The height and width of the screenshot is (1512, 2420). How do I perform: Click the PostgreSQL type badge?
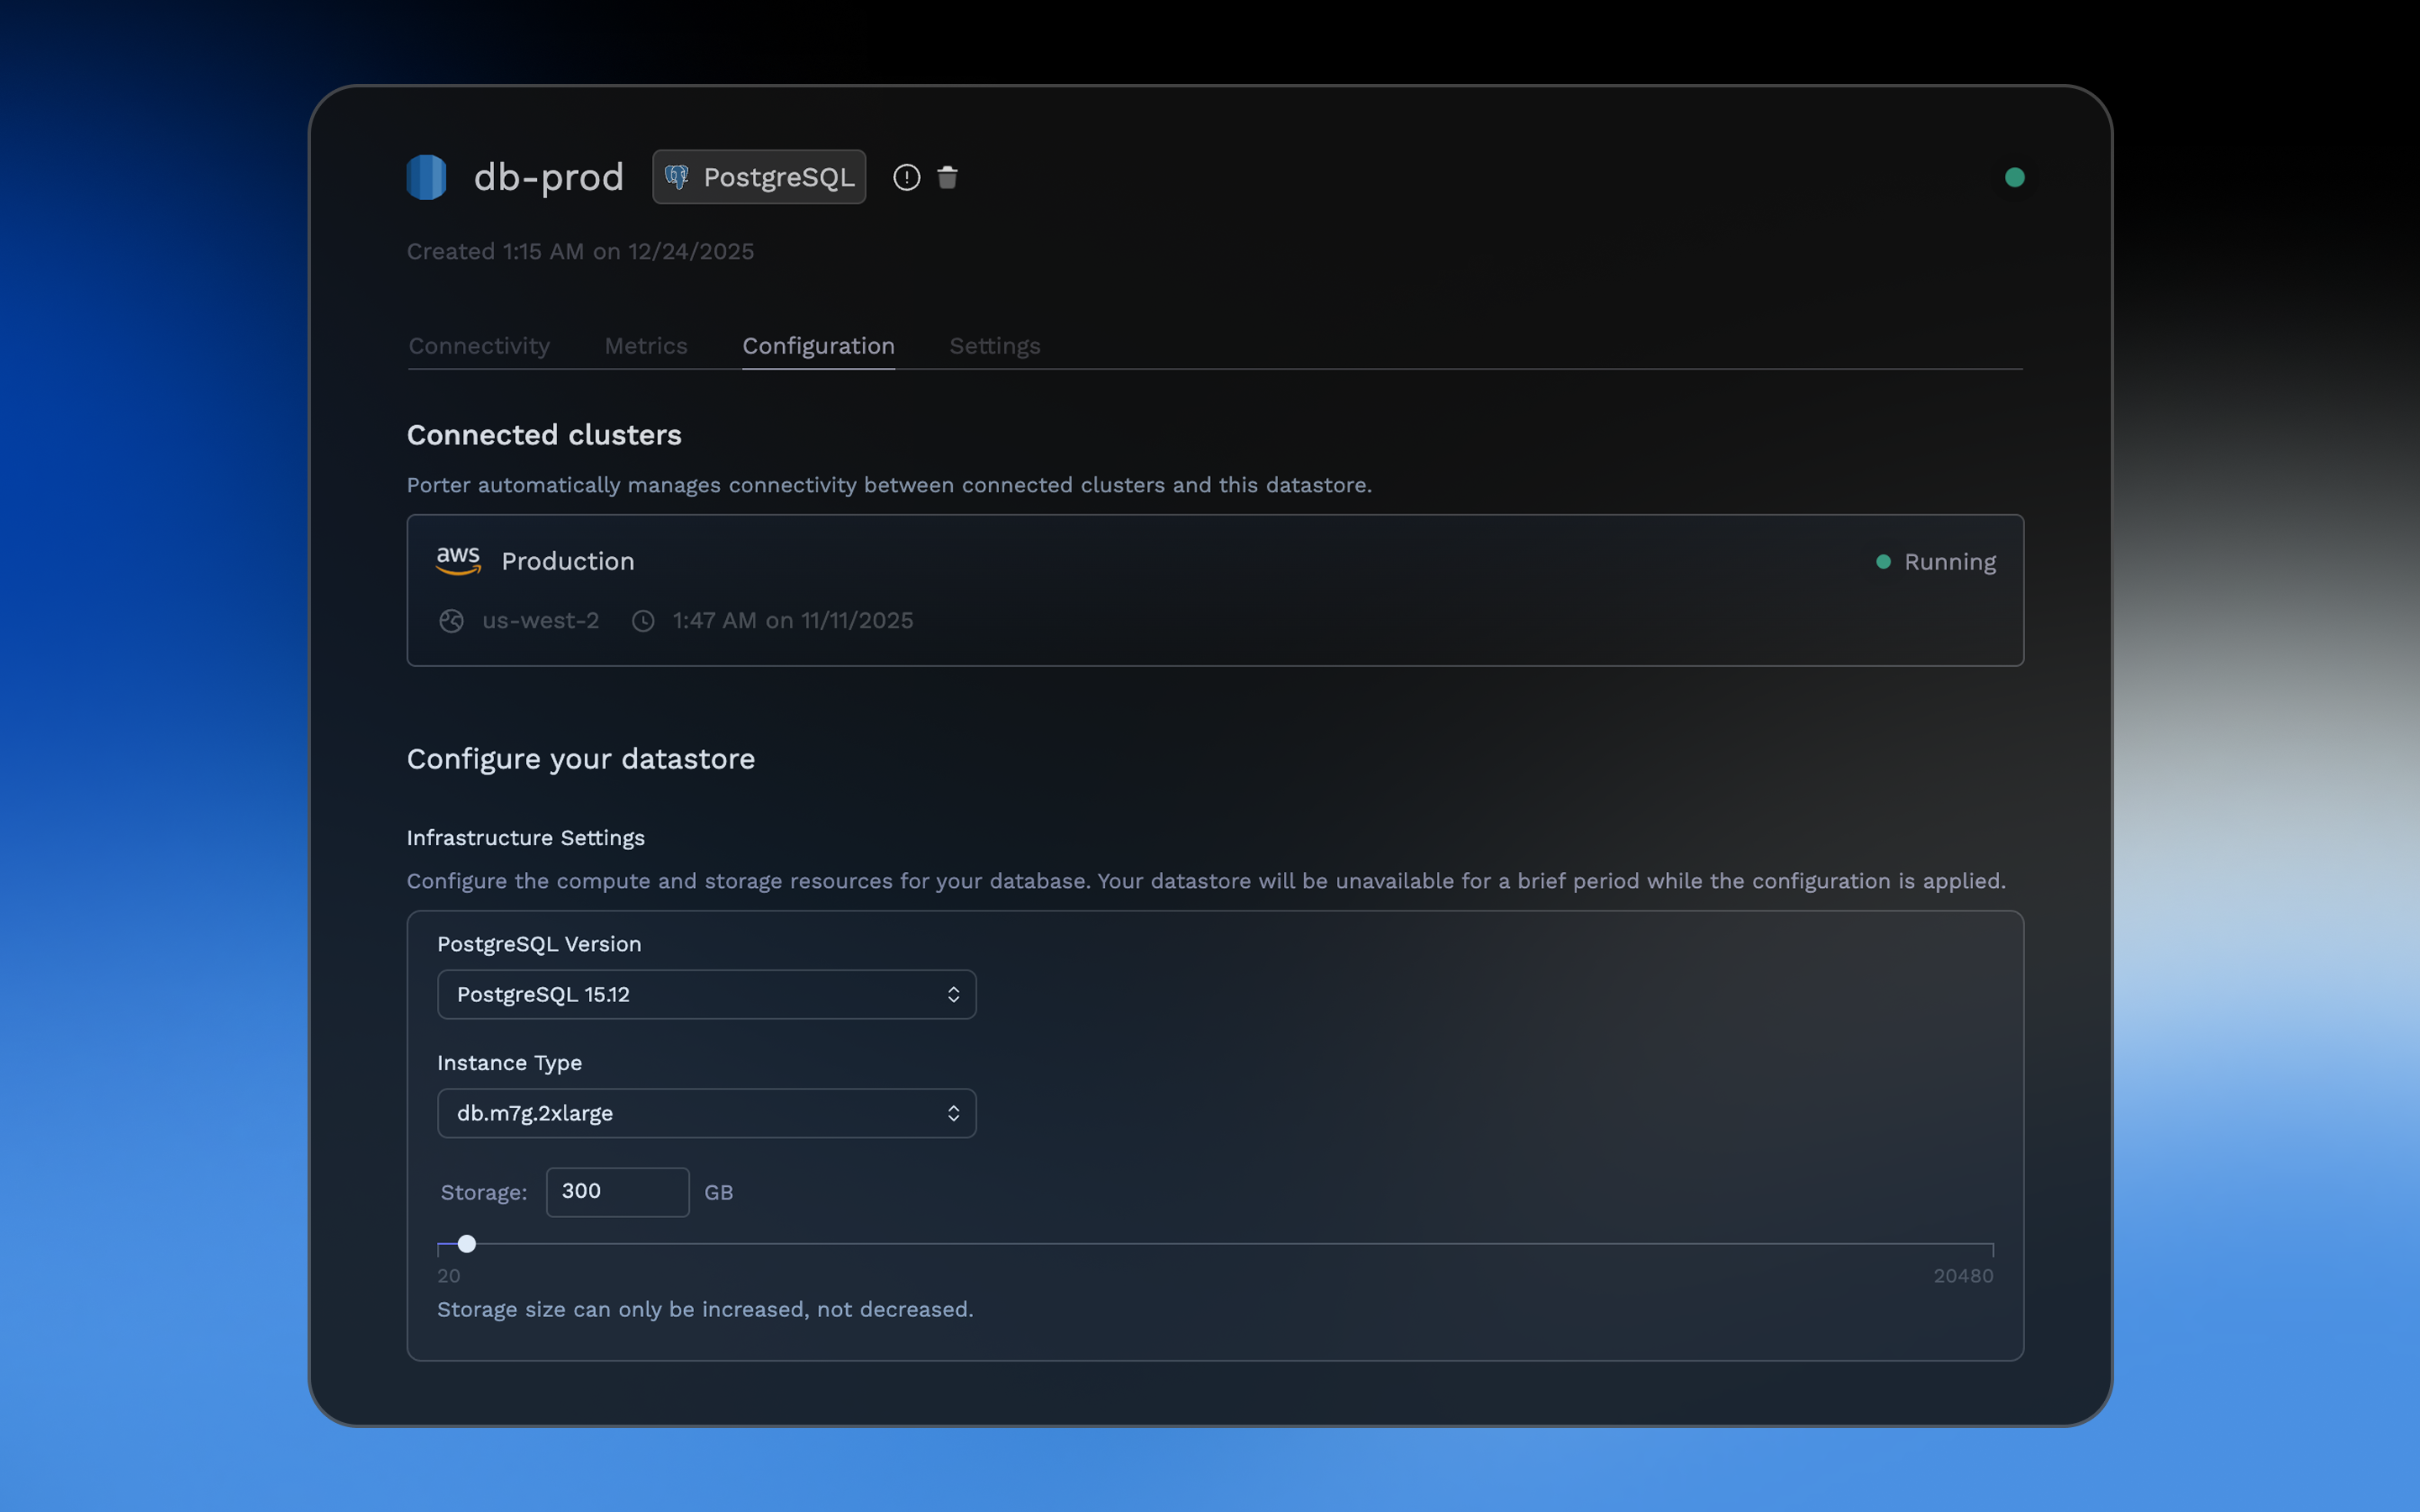tap(759, 177)
